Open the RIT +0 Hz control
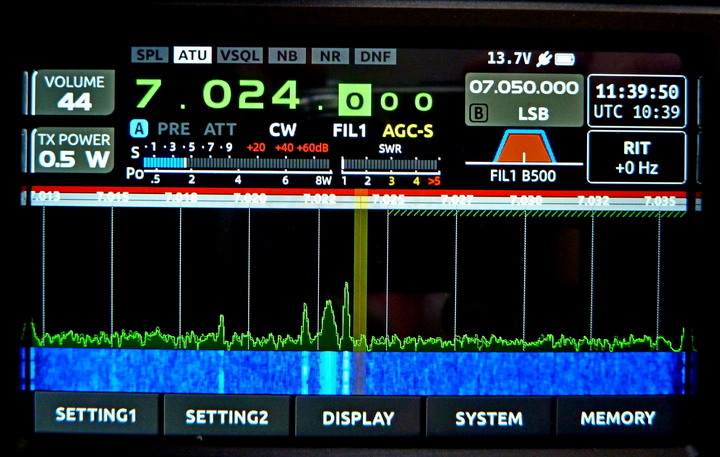Screen dimensions: 720x457 636,158
